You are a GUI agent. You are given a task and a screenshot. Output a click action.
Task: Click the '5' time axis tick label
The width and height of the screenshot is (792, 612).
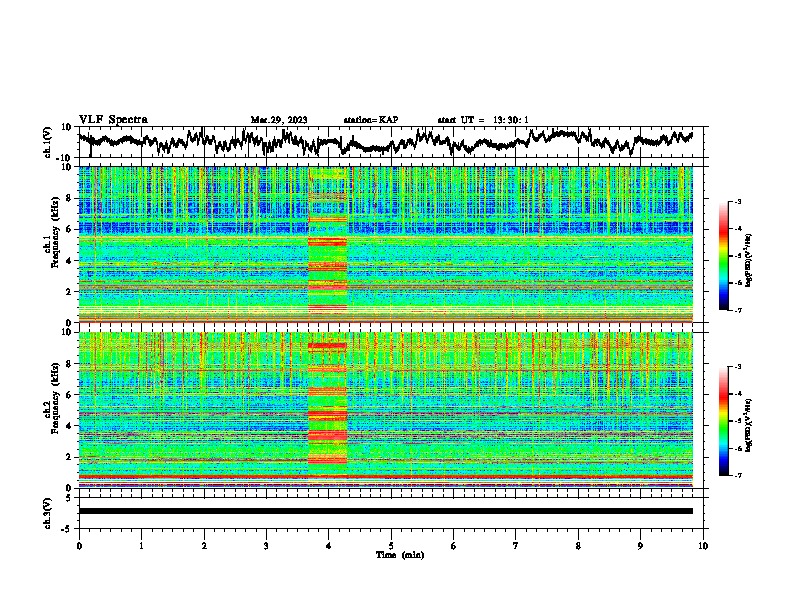pyautogui.click(x=391, y=546)
